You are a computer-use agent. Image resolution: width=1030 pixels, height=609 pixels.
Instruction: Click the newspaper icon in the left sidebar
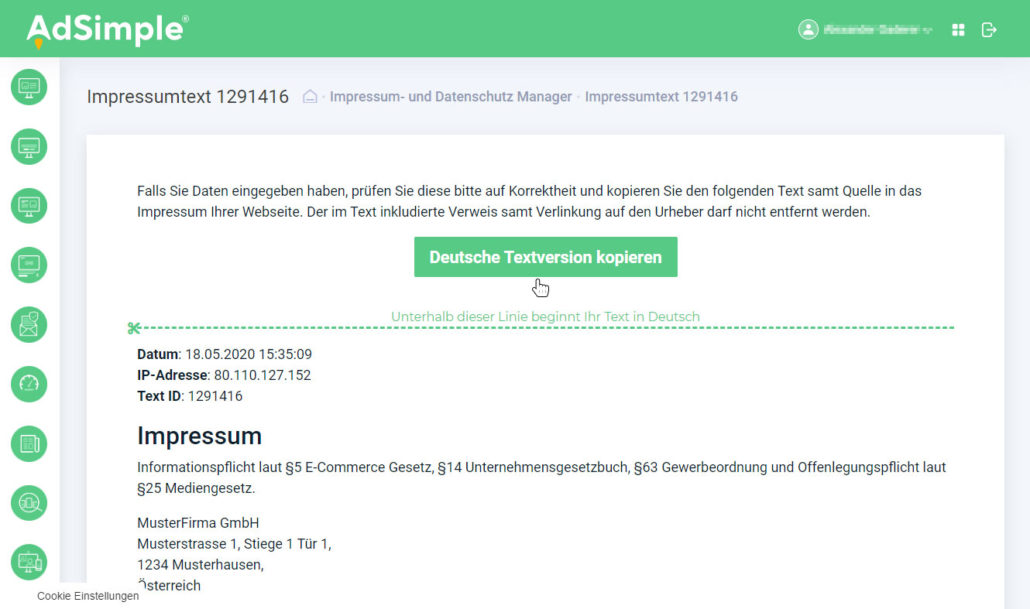click(29, 443)
